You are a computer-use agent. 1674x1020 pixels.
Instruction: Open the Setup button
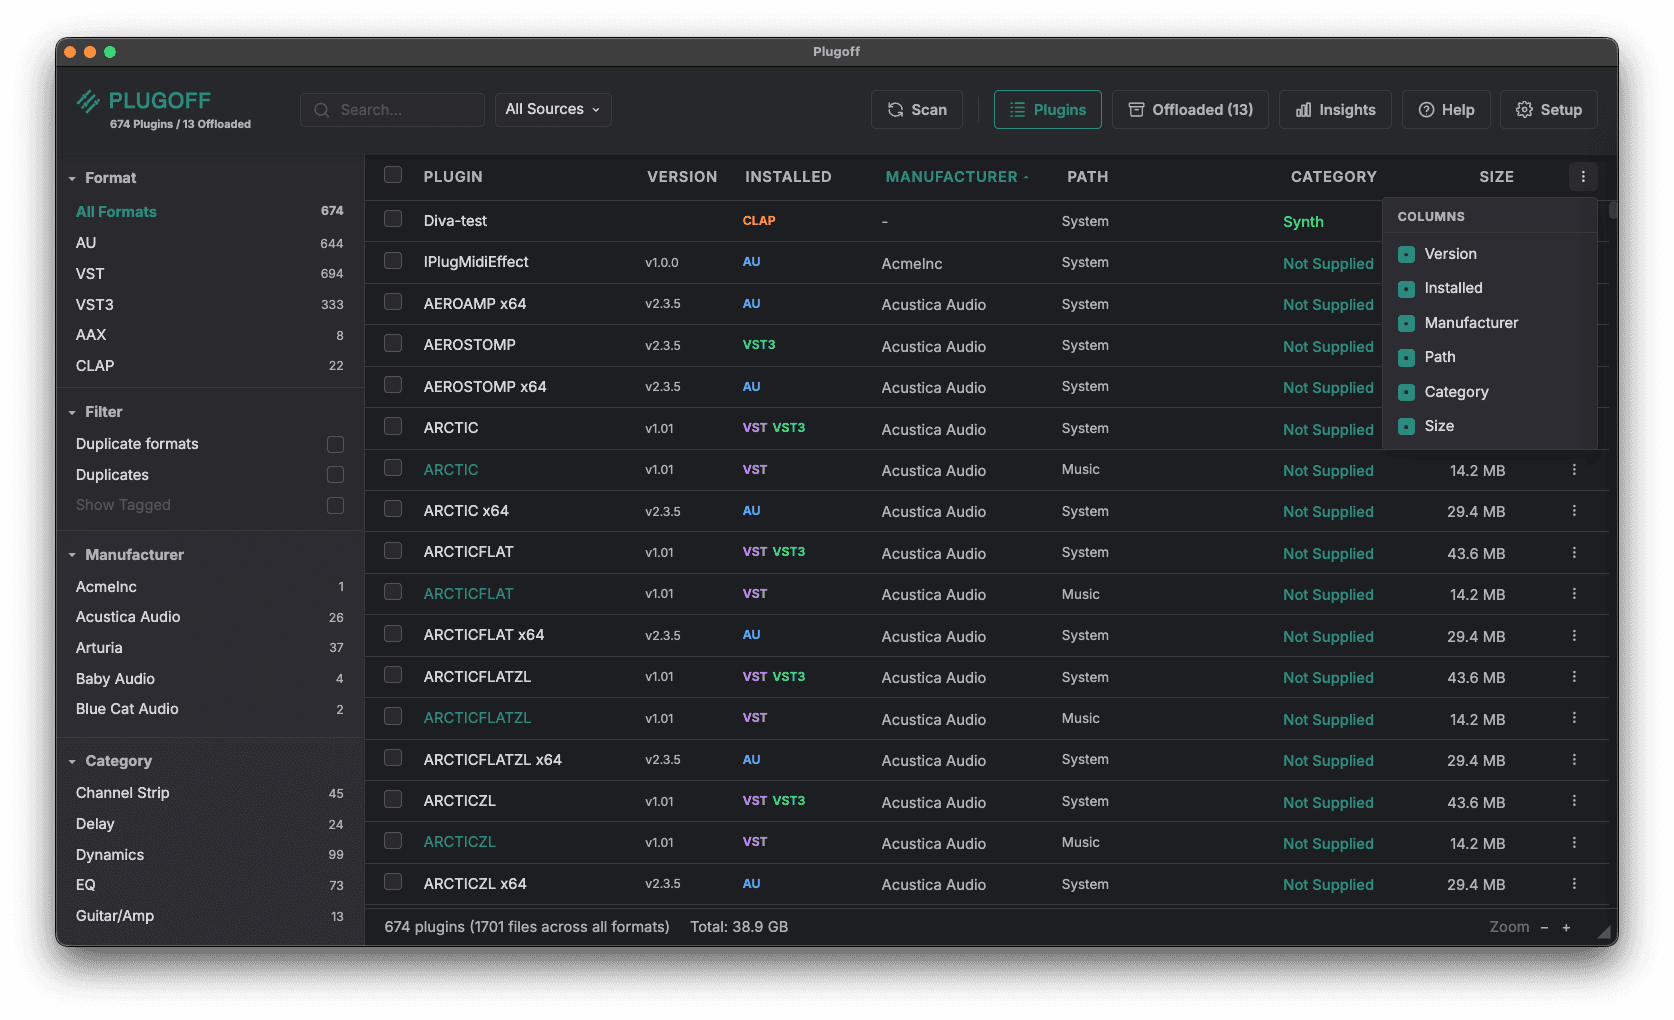(1548, 110)
